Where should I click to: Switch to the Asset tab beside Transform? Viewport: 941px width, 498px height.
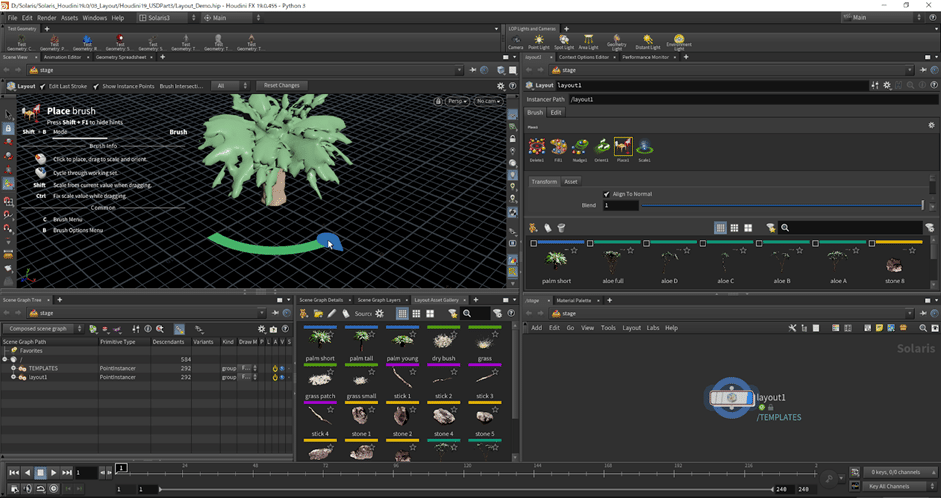click(571, 181)
